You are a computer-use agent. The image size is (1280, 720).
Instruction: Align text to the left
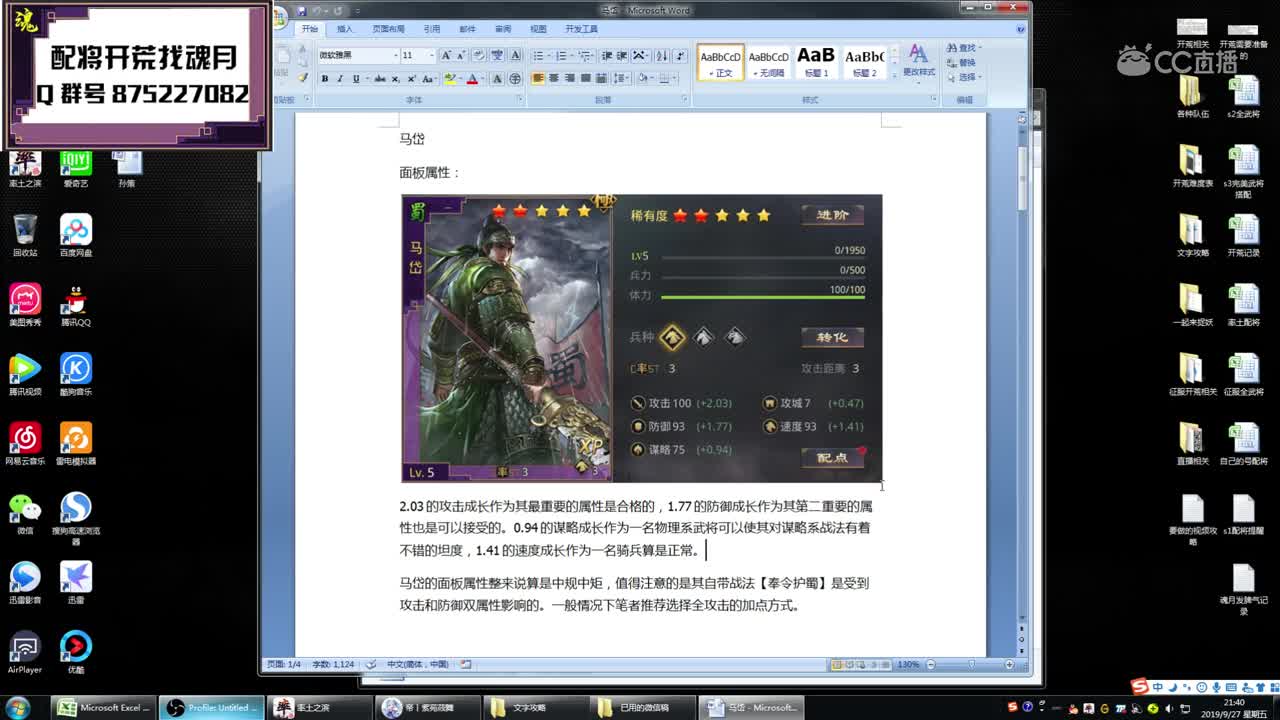pos(538,79)
